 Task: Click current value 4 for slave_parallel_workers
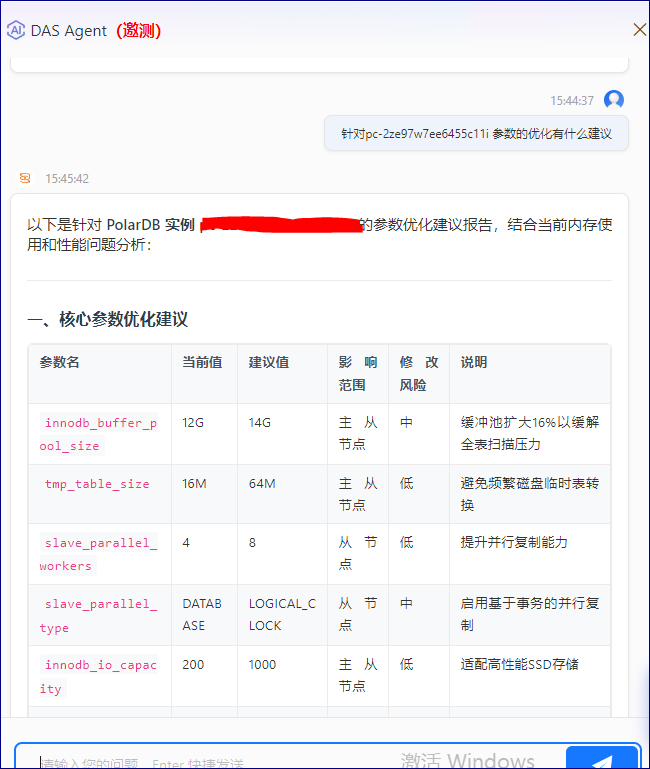pos(186,542)
